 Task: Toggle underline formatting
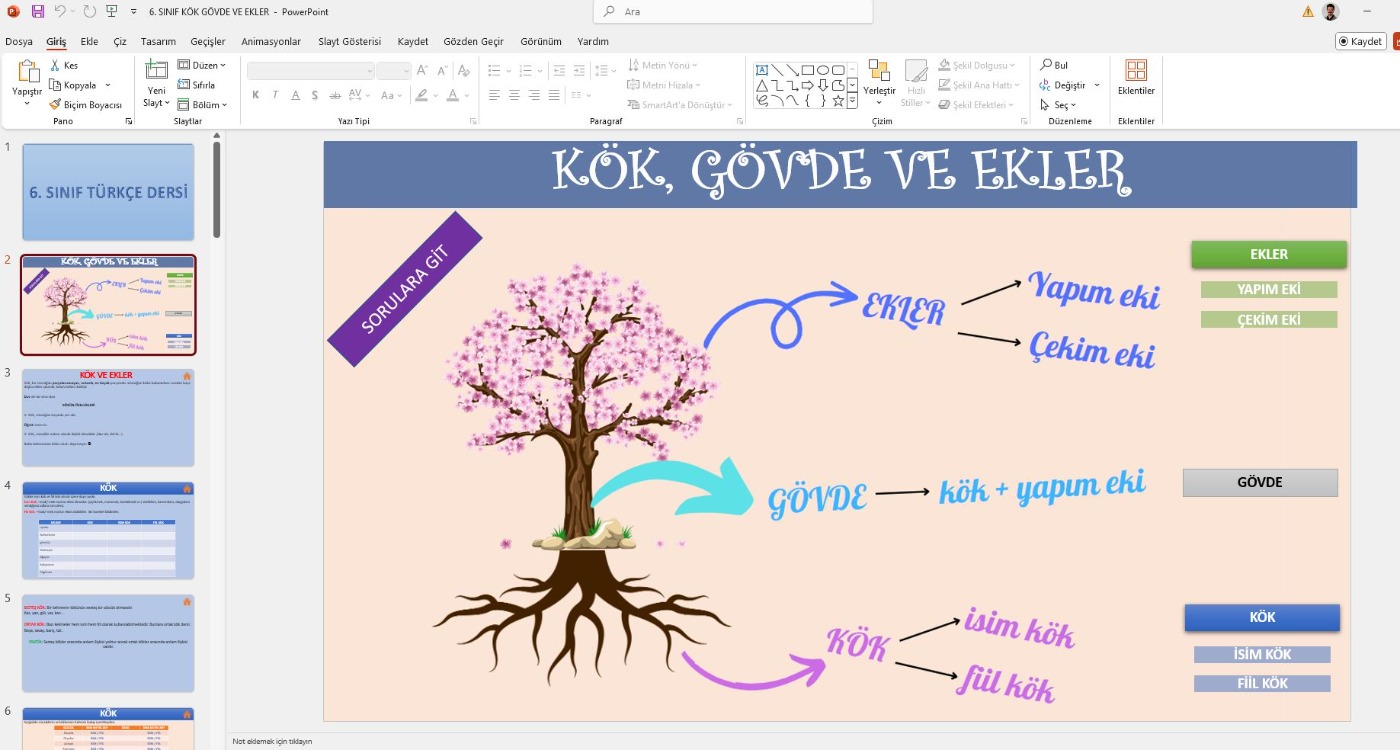click(295, 95)
